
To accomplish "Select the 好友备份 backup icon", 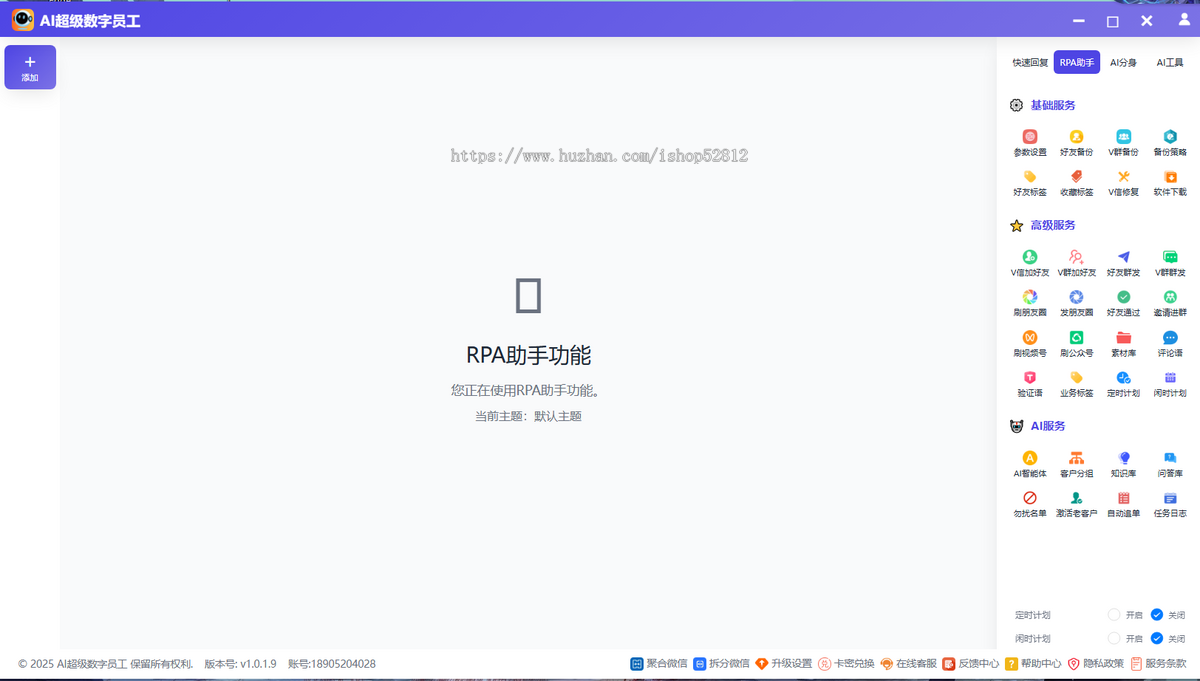I will pos(1076,140).
